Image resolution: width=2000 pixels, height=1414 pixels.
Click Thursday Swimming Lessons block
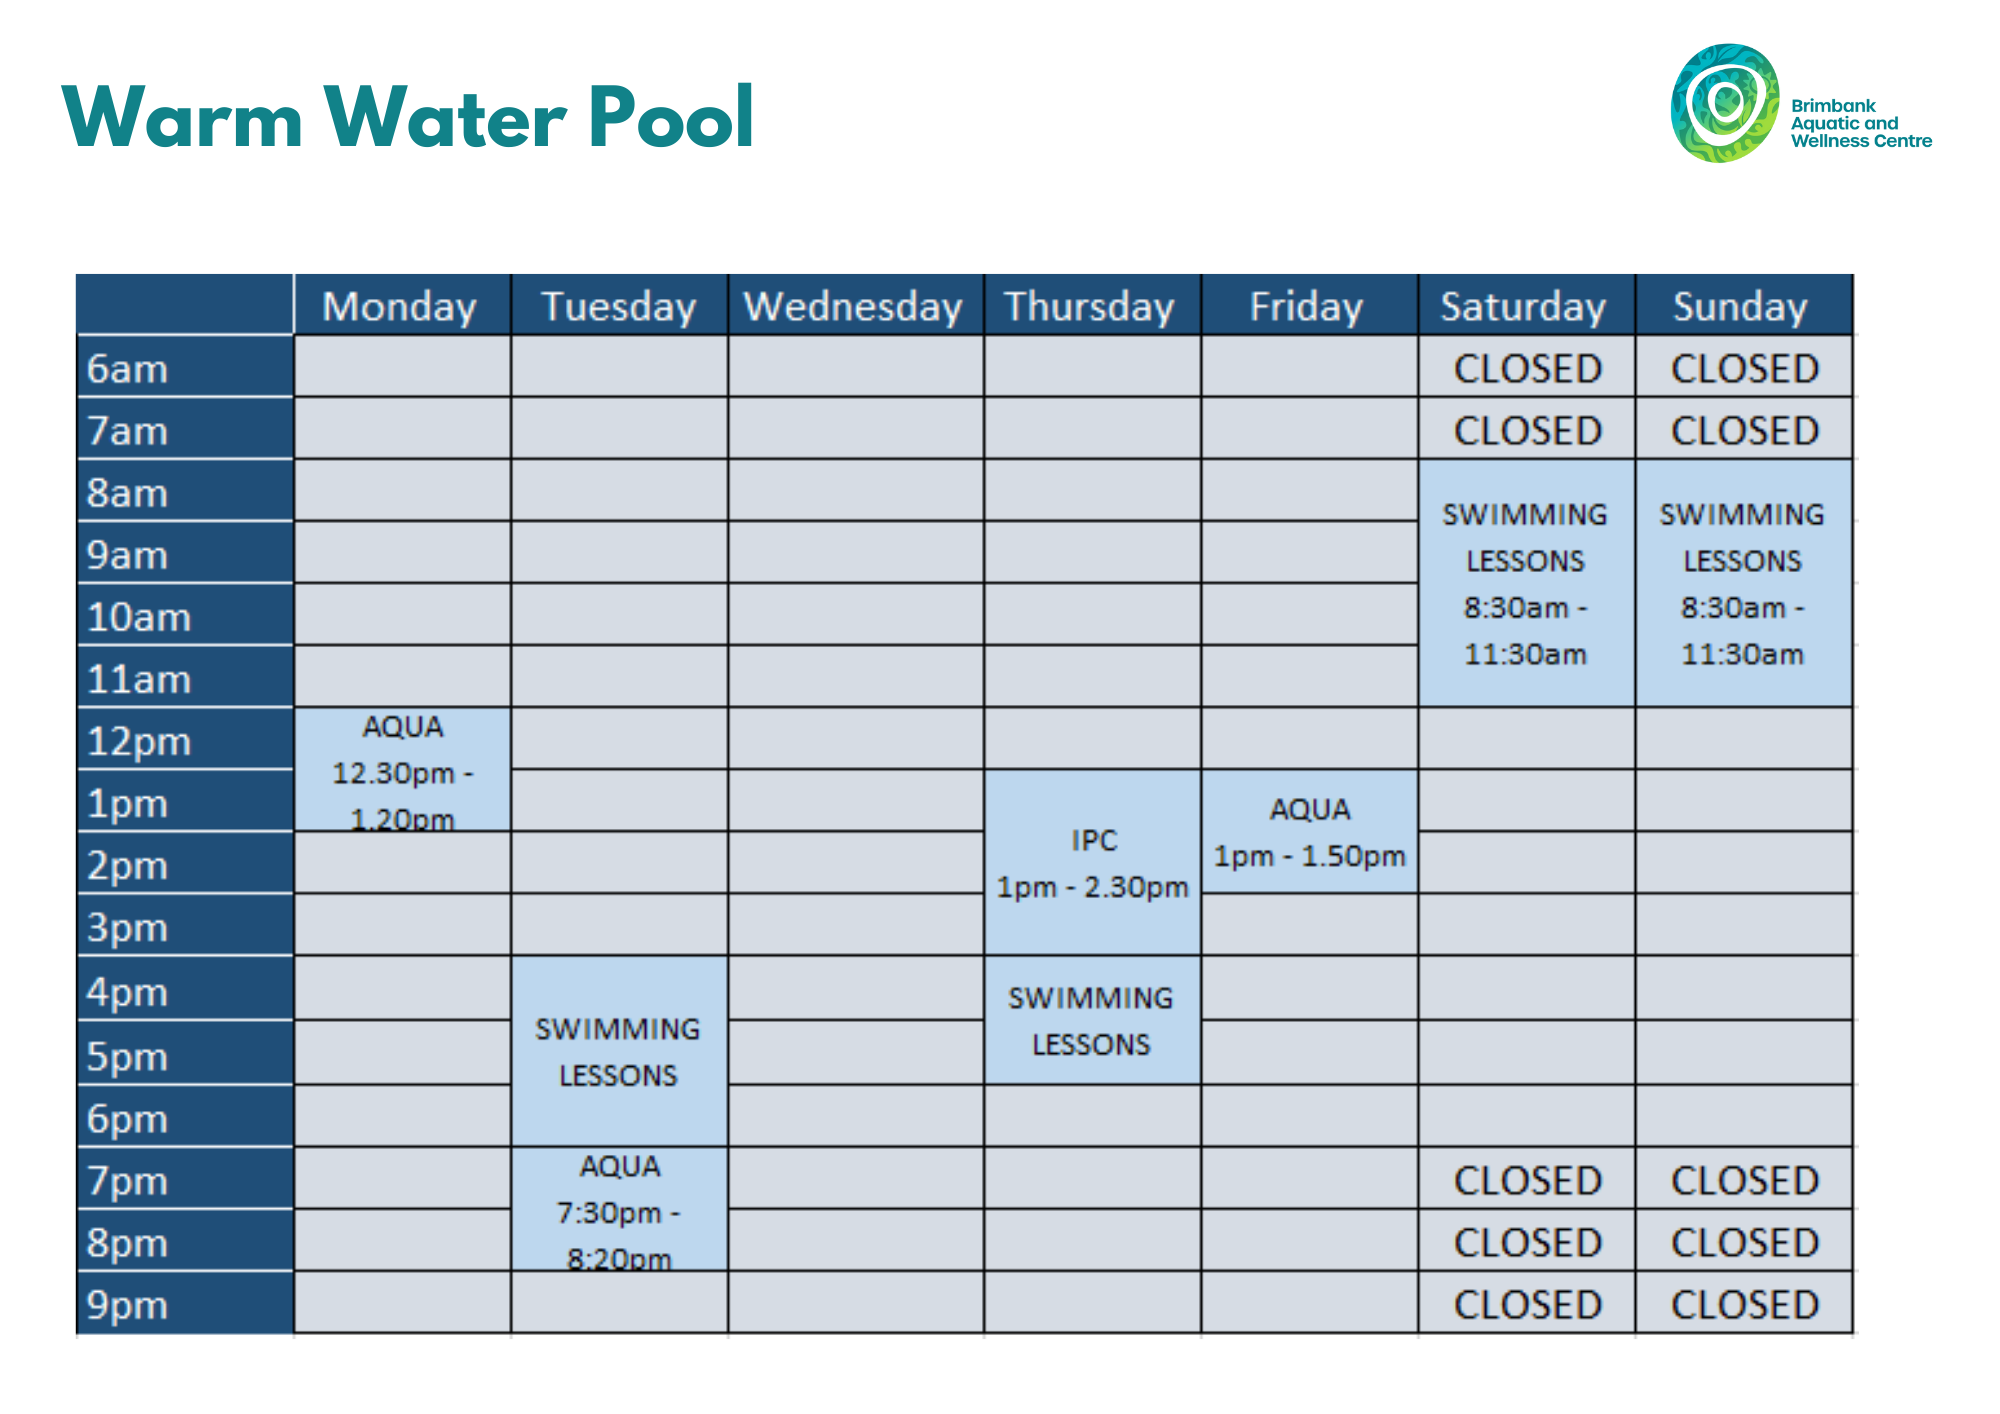point(1092,1020)
